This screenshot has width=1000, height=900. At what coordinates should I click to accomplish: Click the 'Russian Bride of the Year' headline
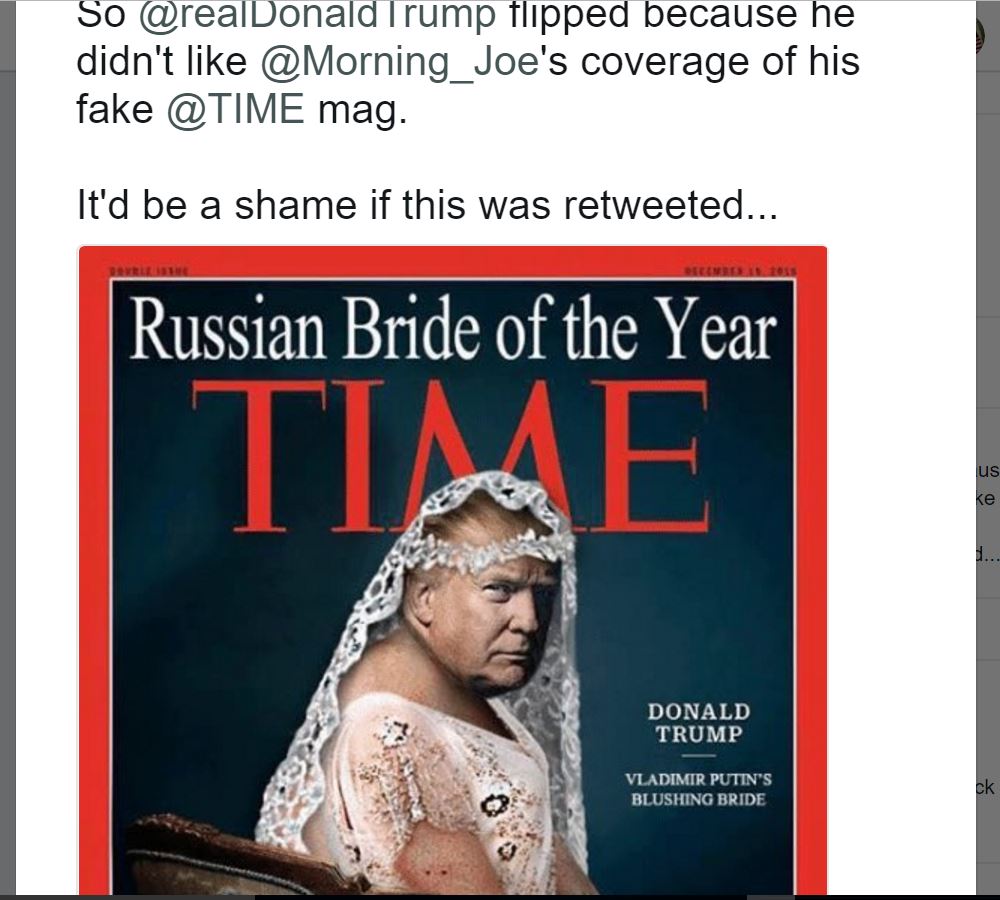[453, 330]
